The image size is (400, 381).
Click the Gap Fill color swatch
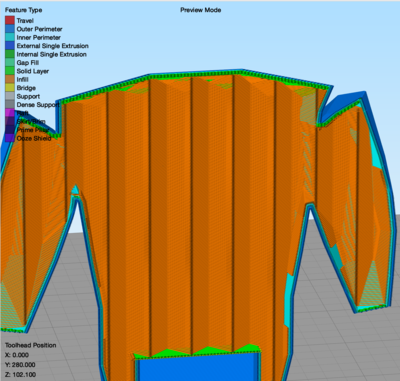(10, 62)
